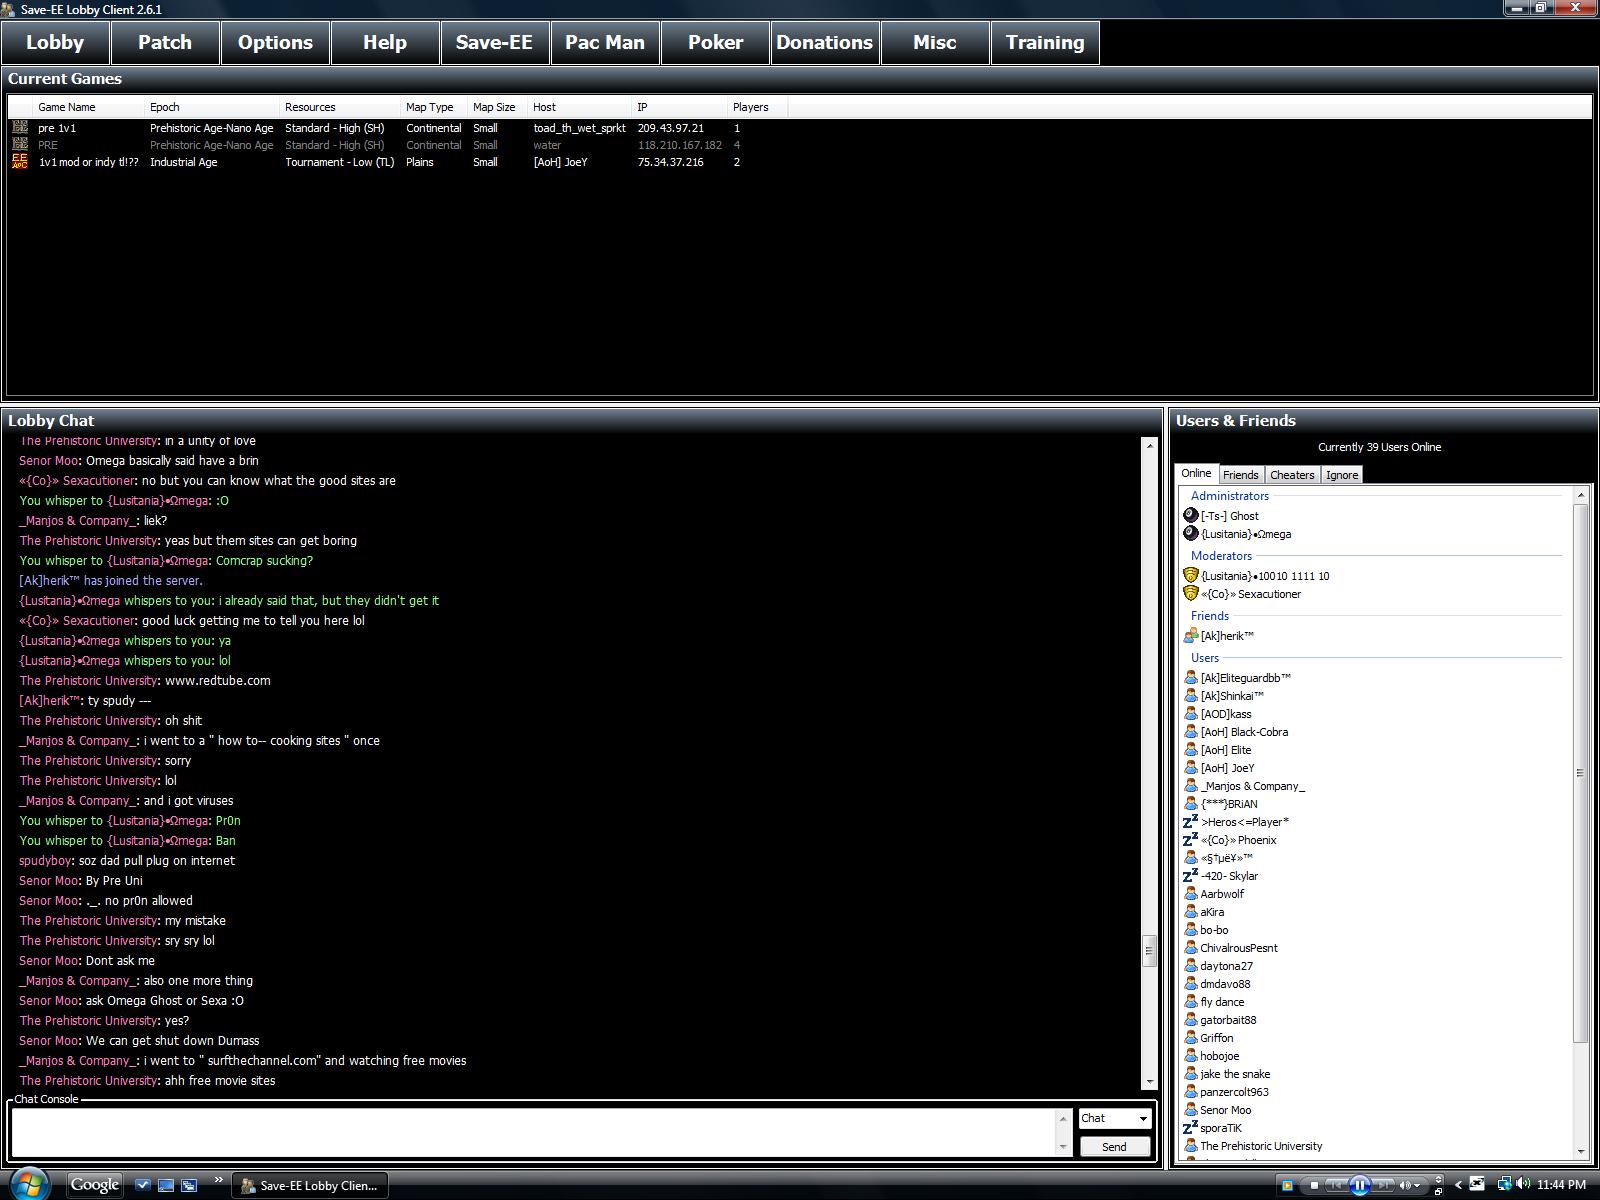Viewport: 1600px width, 1200px height.
Task: Click the admin icon next to [-Ts-] Ghost
Action: tap(1190, 516)
